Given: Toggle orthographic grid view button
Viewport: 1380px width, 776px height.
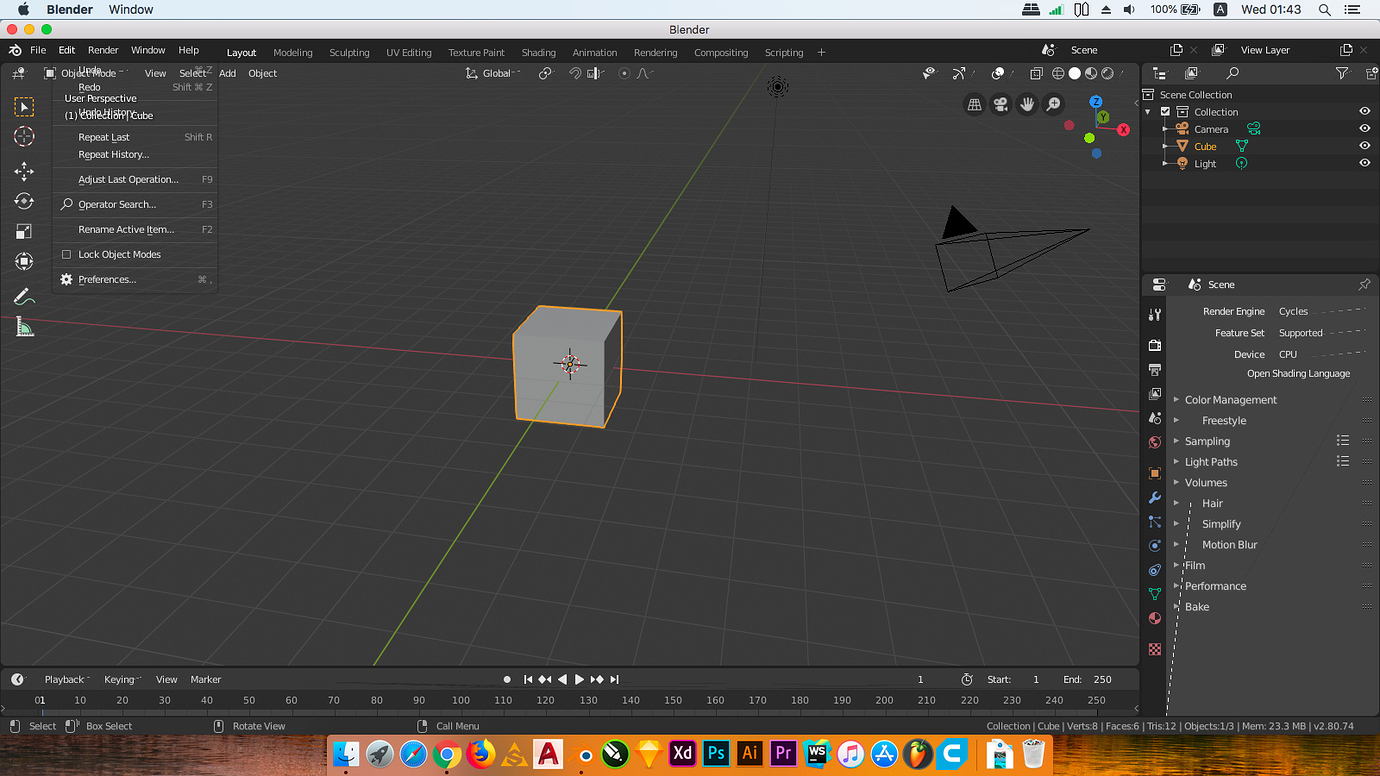Looking at the screenshot, I should (974, 104).
